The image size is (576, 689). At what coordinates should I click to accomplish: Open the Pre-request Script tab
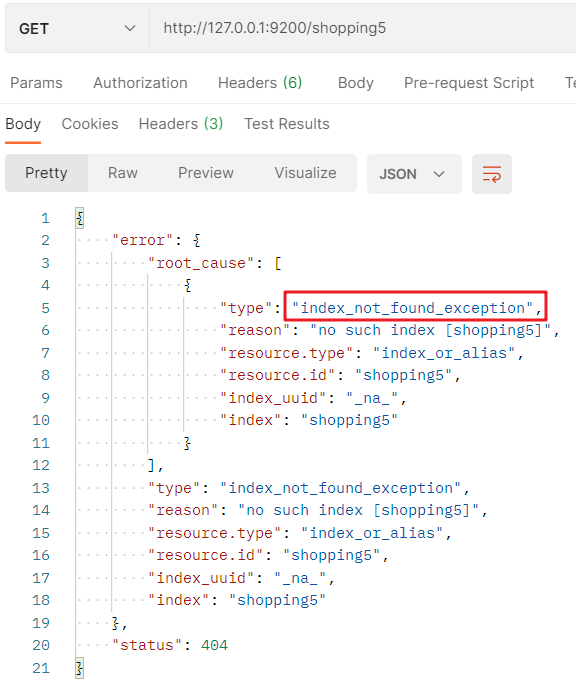[x=469, y=83]
